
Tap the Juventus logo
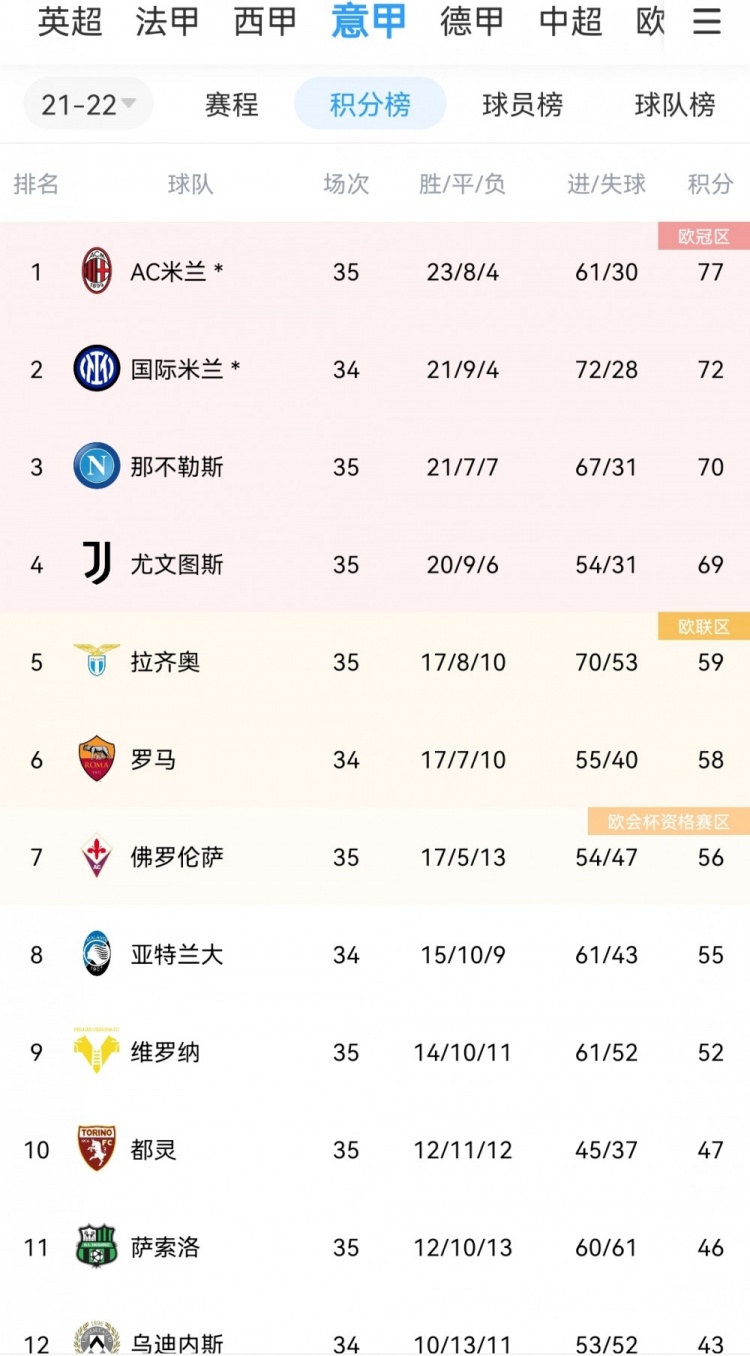point(97,563)
